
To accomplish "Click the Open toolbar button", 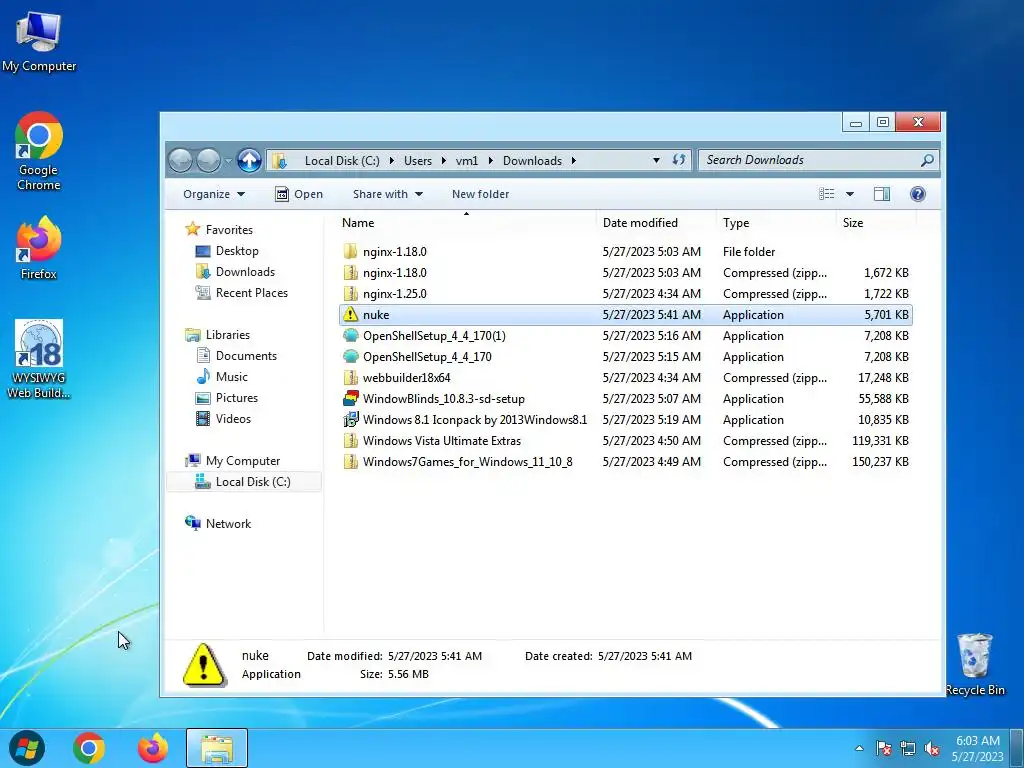I will [299, 194].
